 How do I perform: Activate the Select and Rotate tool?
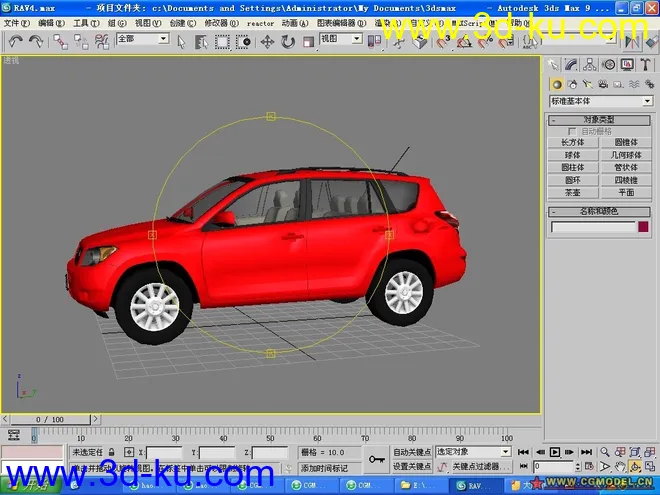(x=288, y=42)
